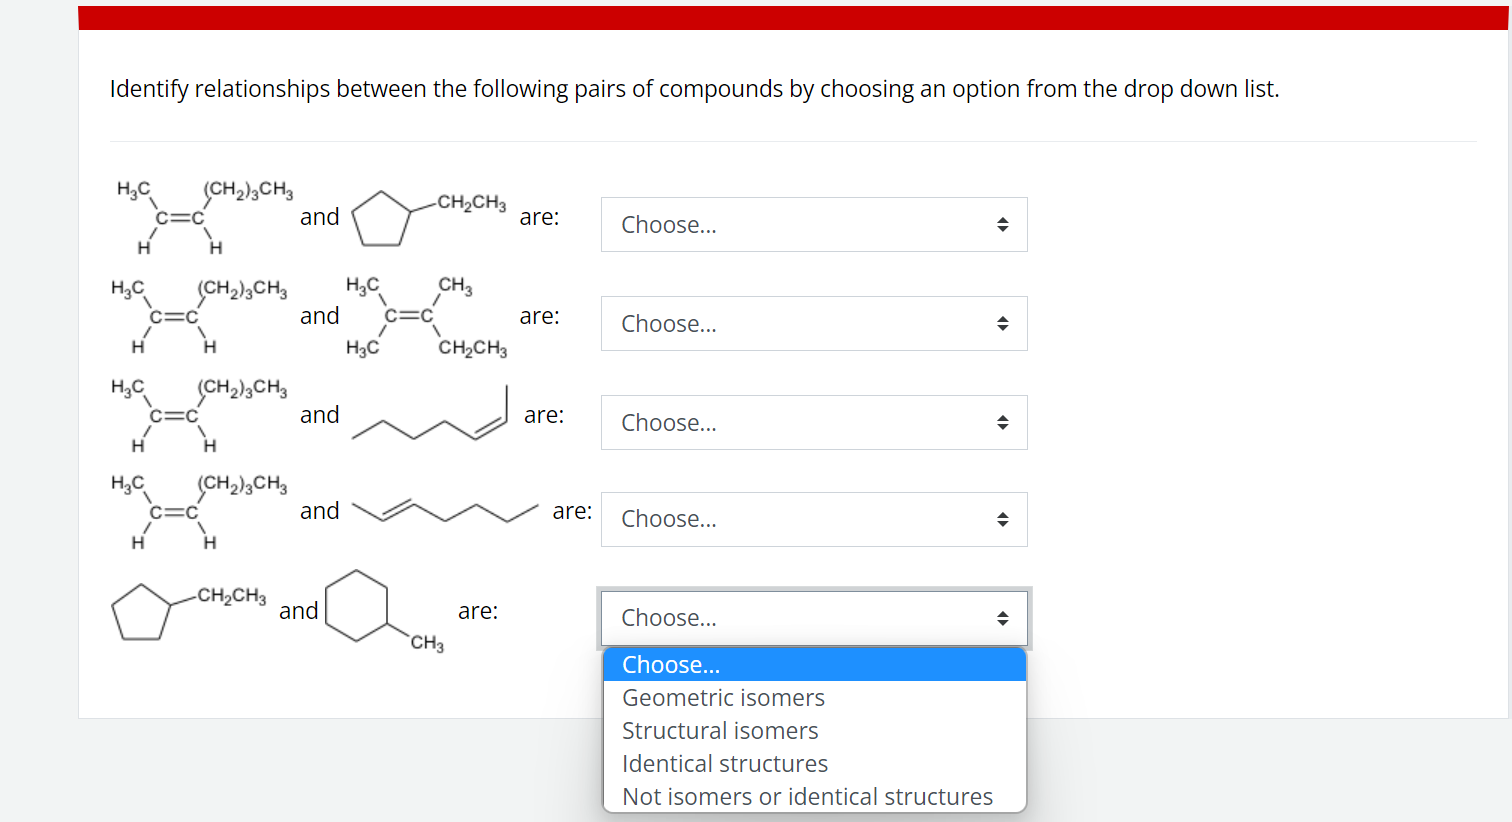Viewport: 1512px width, 822px height.
Task: Click the question instruction text
Action: tap(694, 89)
